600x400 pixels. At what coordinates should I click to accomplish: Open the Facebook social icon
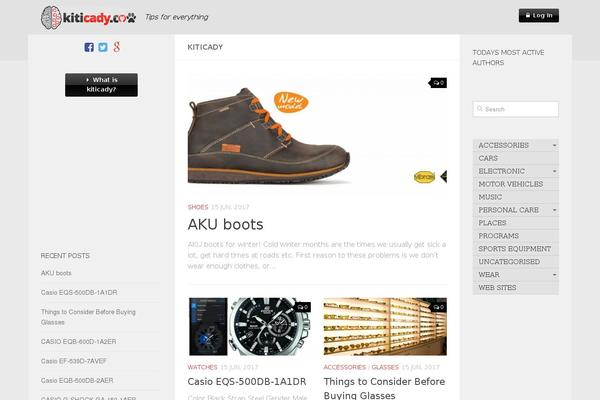pos(89,47)
